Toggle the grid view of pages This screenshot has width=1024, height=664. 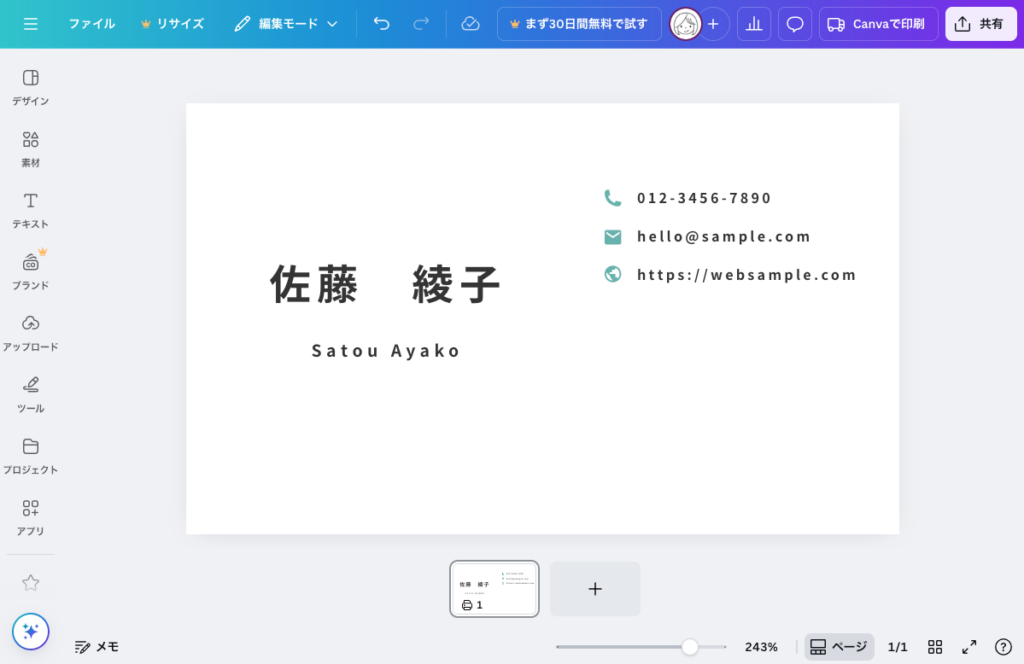pyautogui.click(x=935, y=647)
